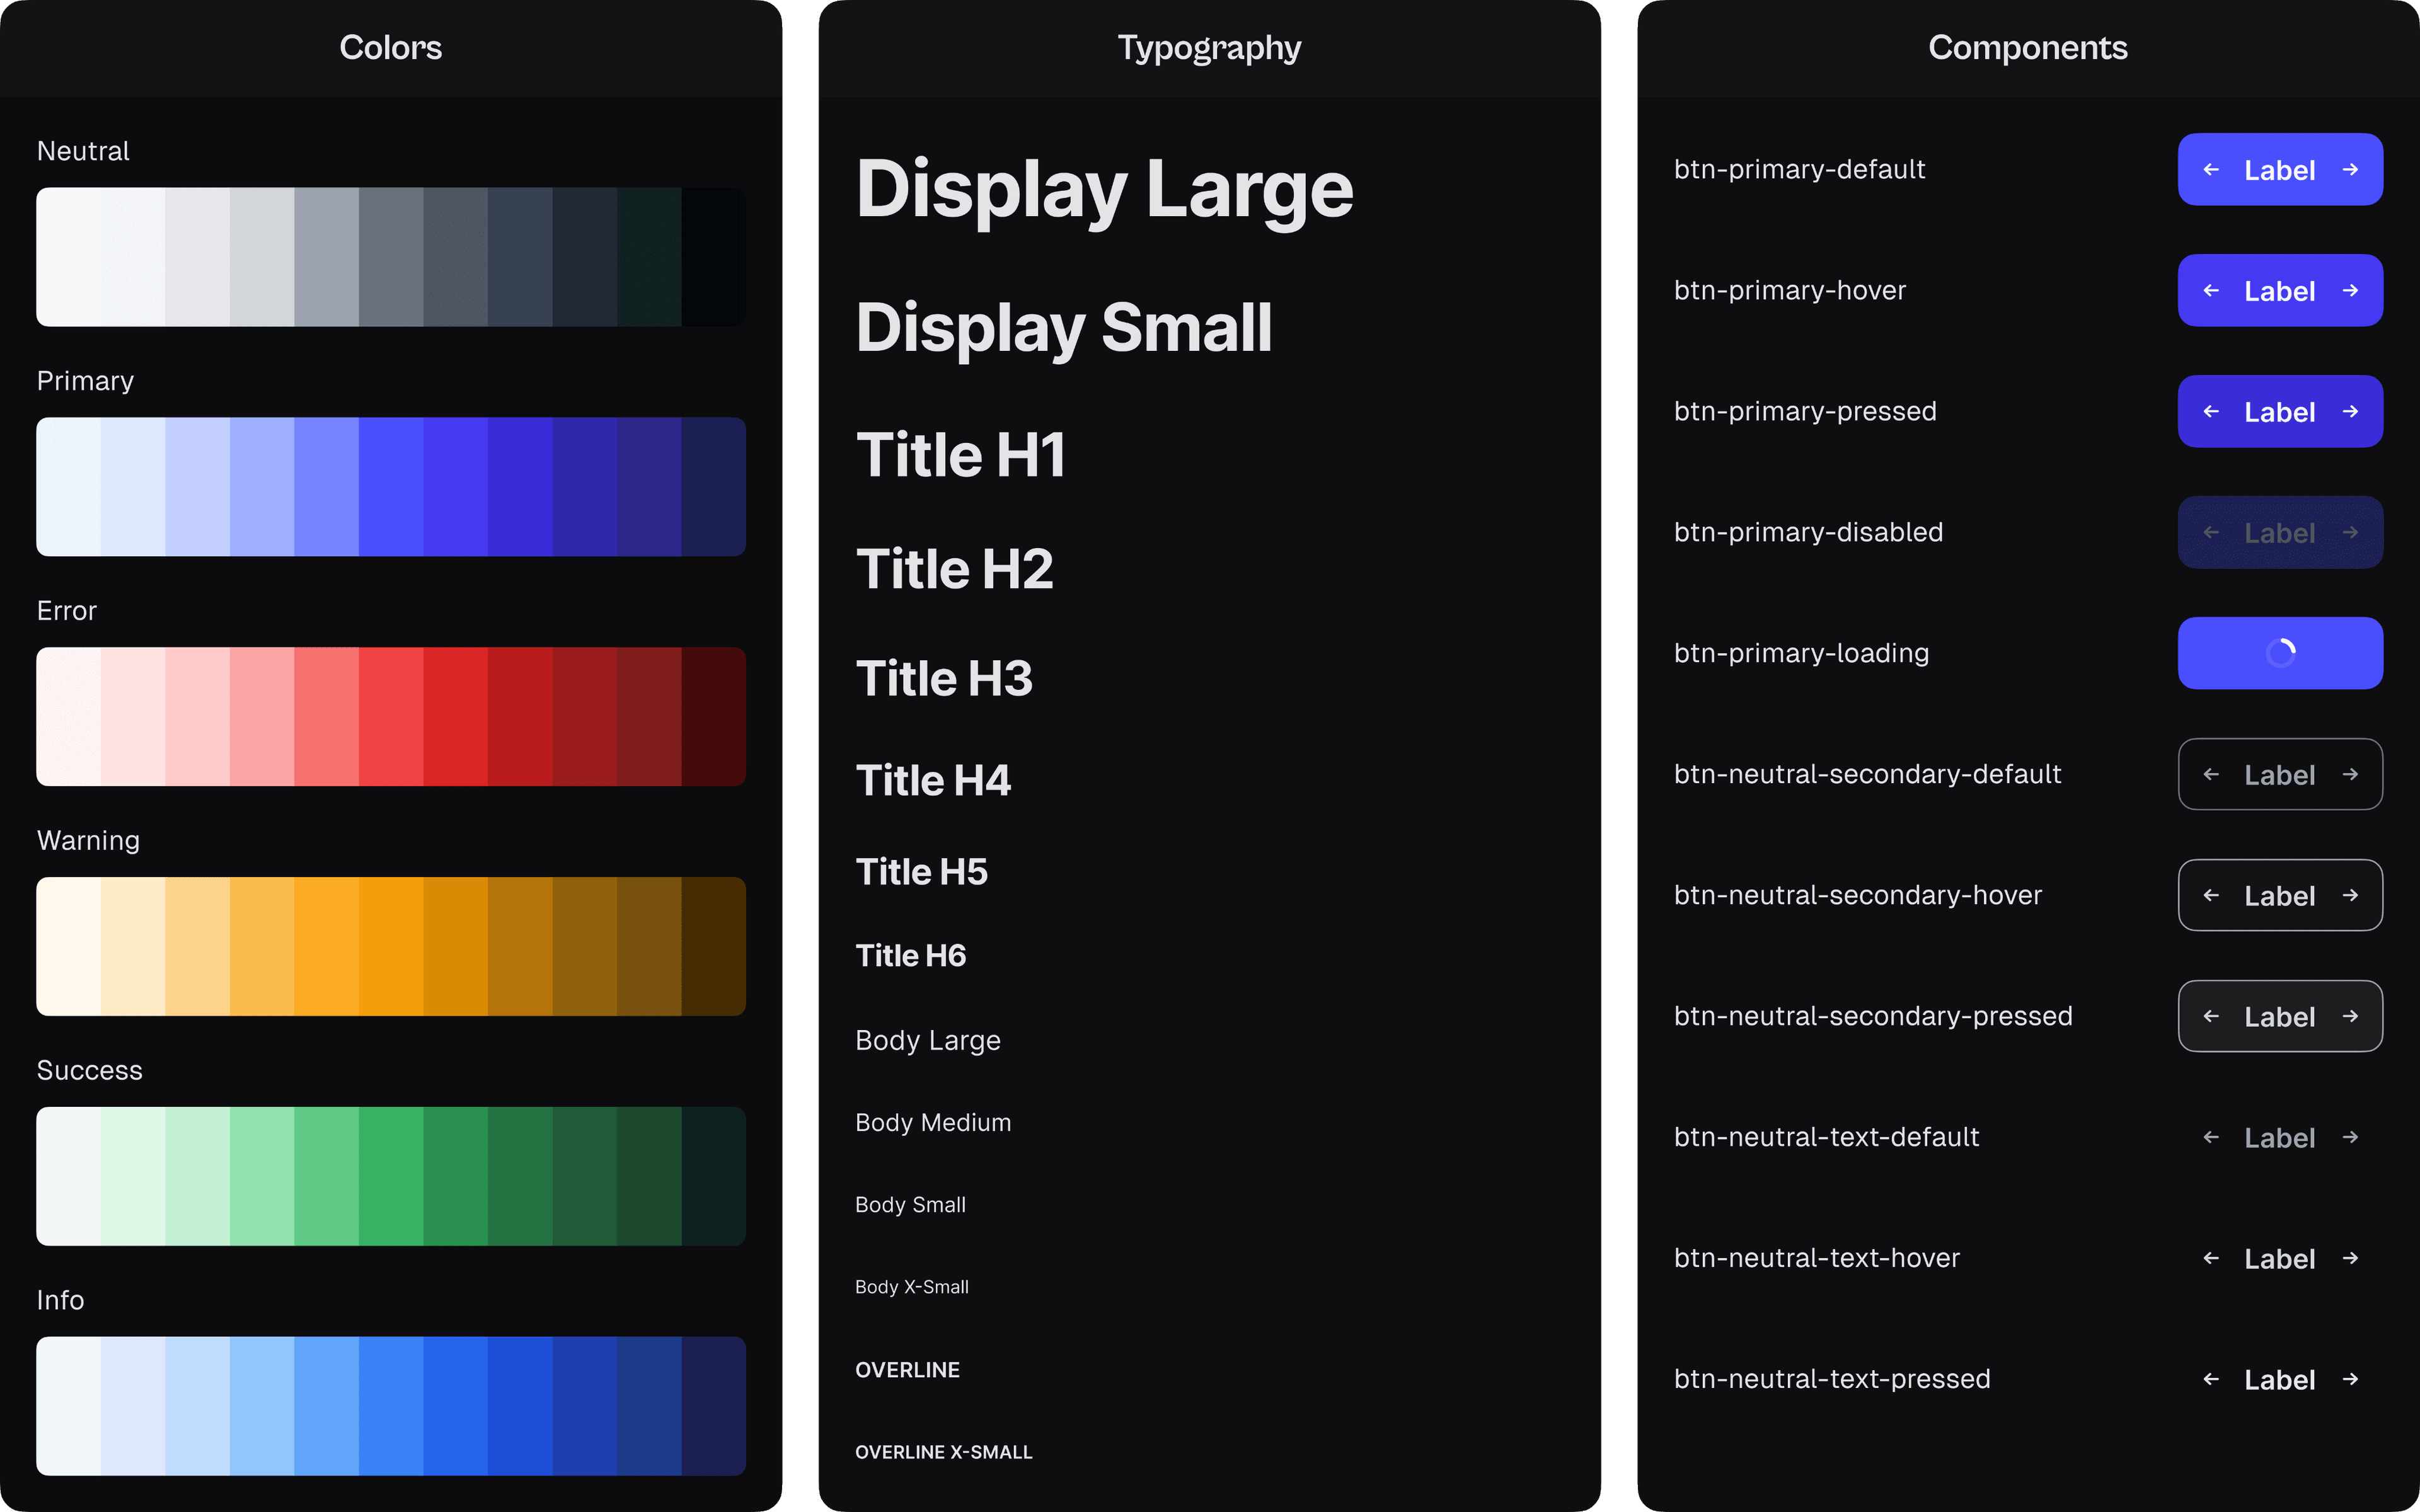Click right arrow icon in btn-primary-disabled button
Viewport: 2420px width, 1512px height.
2350,533
